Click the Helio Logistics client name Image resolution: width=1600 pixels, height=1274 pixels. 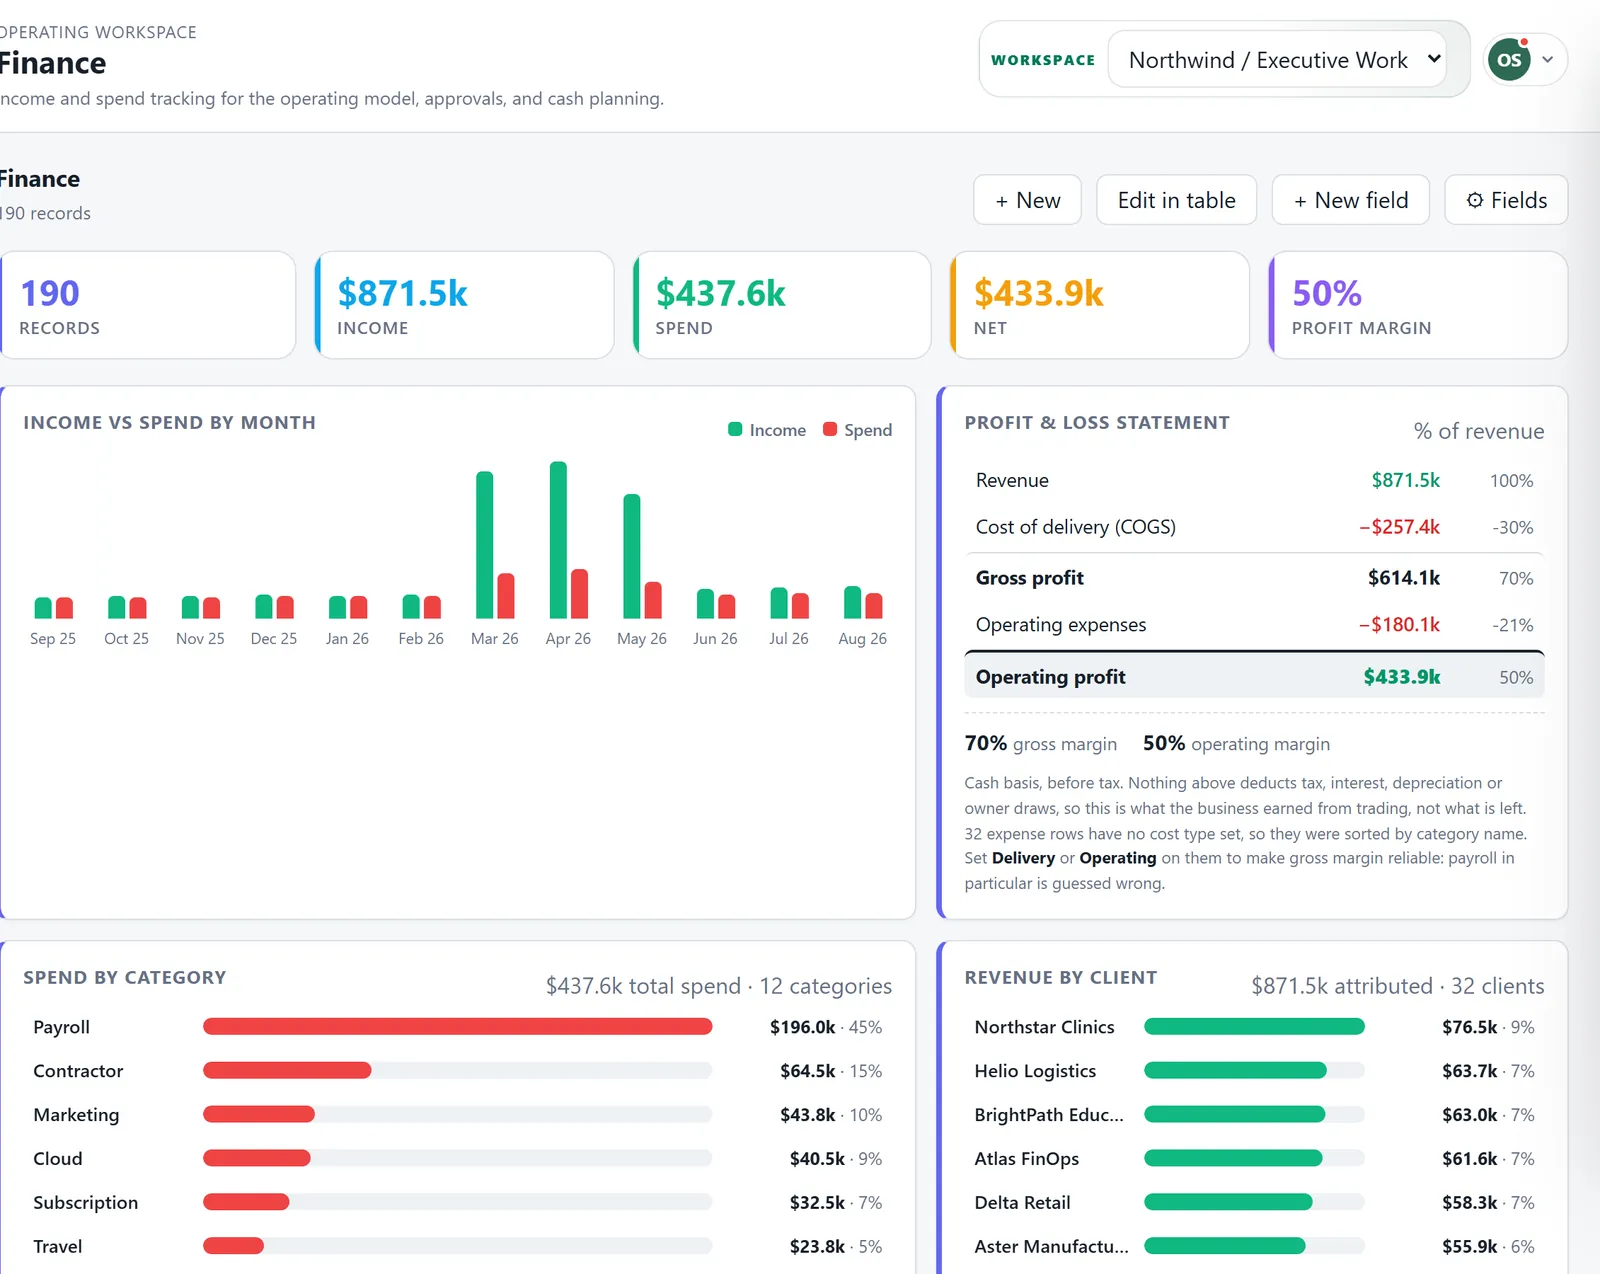click(x=1035, y=1071)
